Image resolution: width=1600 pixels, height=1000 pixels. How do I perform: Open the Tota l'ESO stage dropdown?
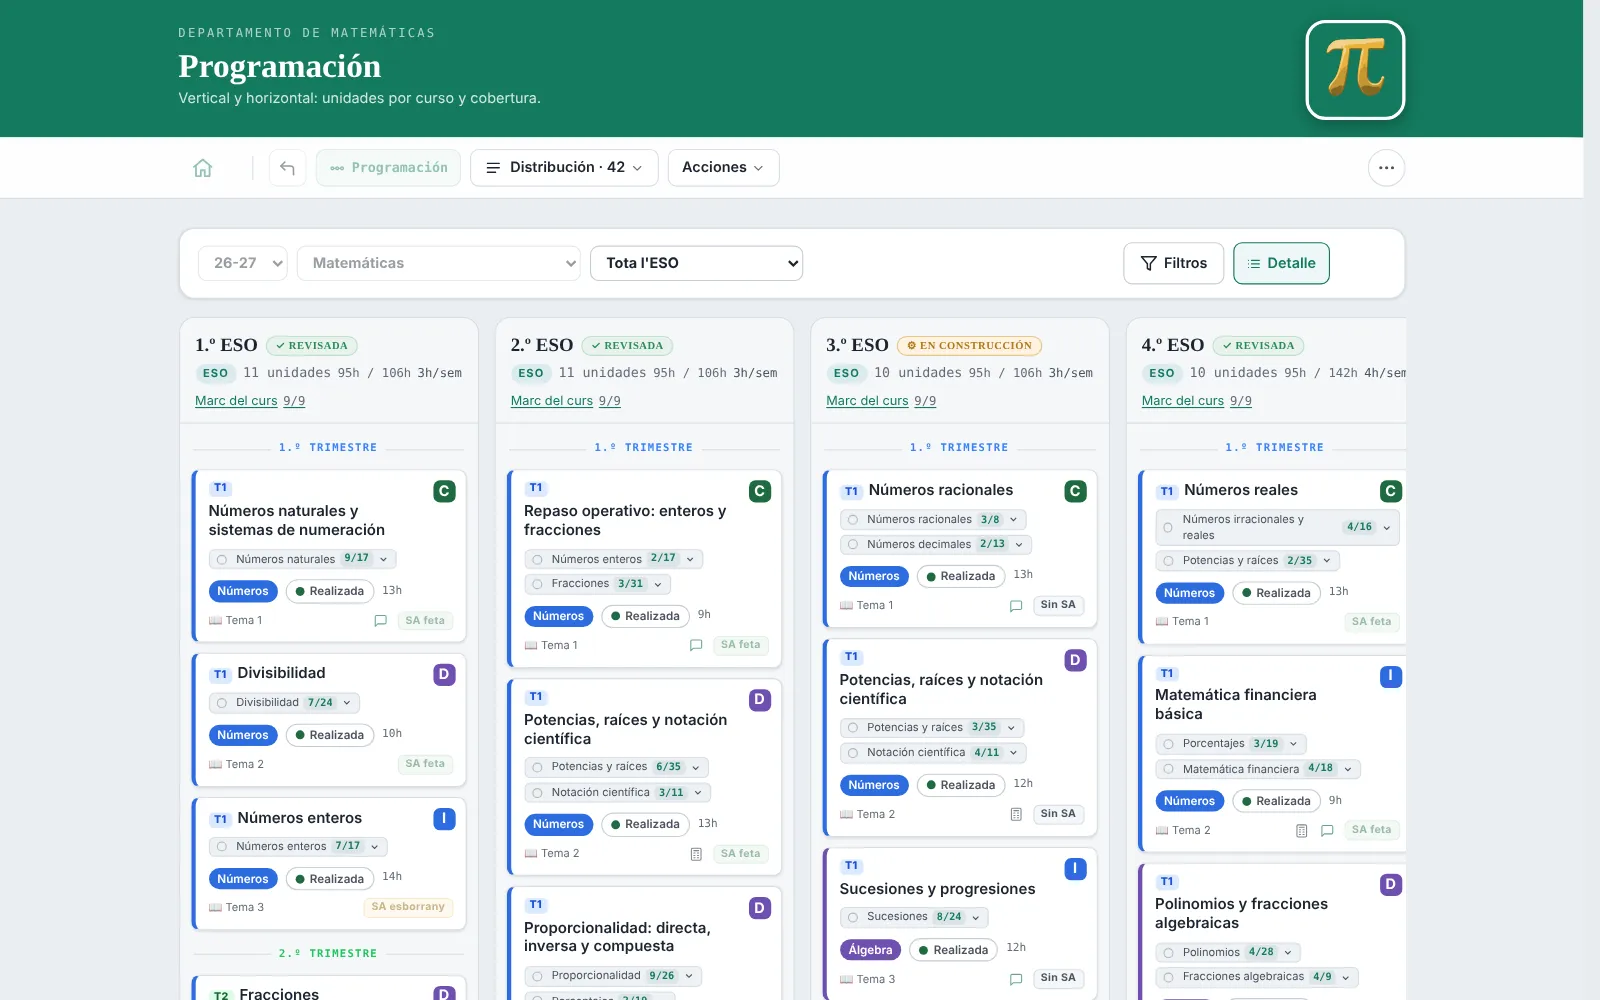coord(697,263)
